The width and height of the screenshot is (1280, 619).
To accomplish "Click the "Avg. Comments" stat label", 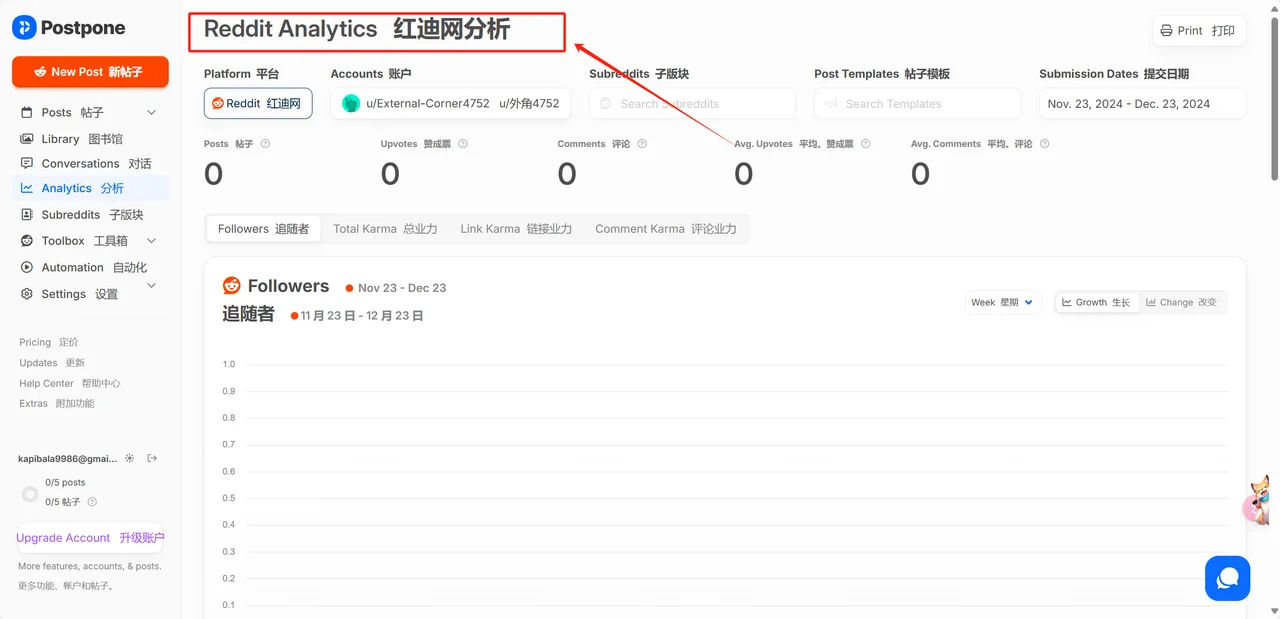I will 946,144.
